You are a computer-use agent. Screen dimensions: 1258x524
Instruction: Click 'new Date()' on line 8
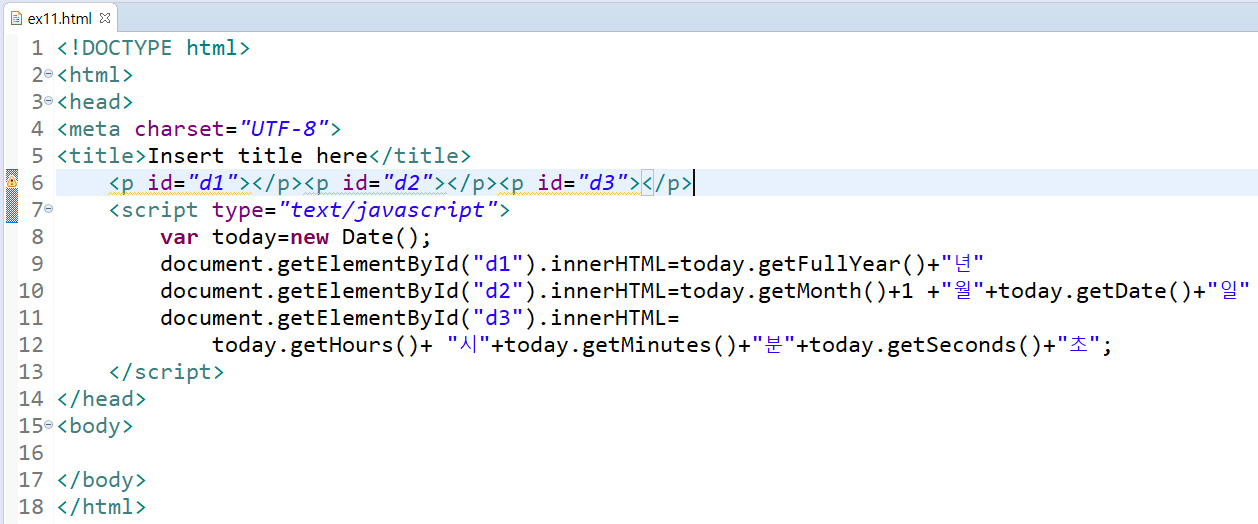click(x=354, y=236)
